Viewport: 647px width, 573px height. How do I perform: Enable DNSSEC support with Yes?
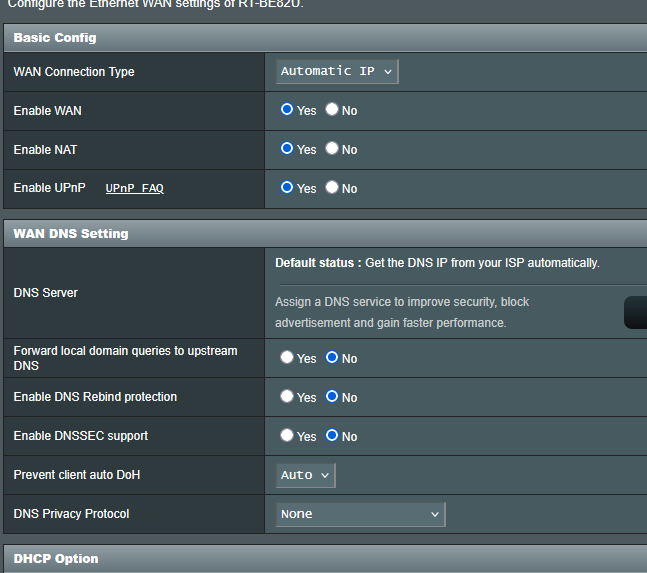[x=287, y=436]
